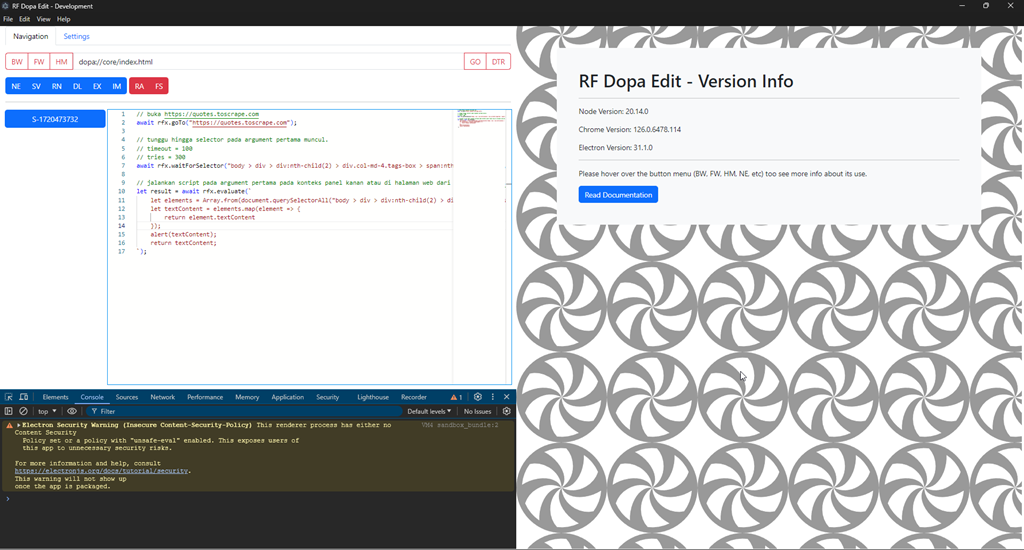
Task: Click the No Issues indicator
Action: coord(477,412)
